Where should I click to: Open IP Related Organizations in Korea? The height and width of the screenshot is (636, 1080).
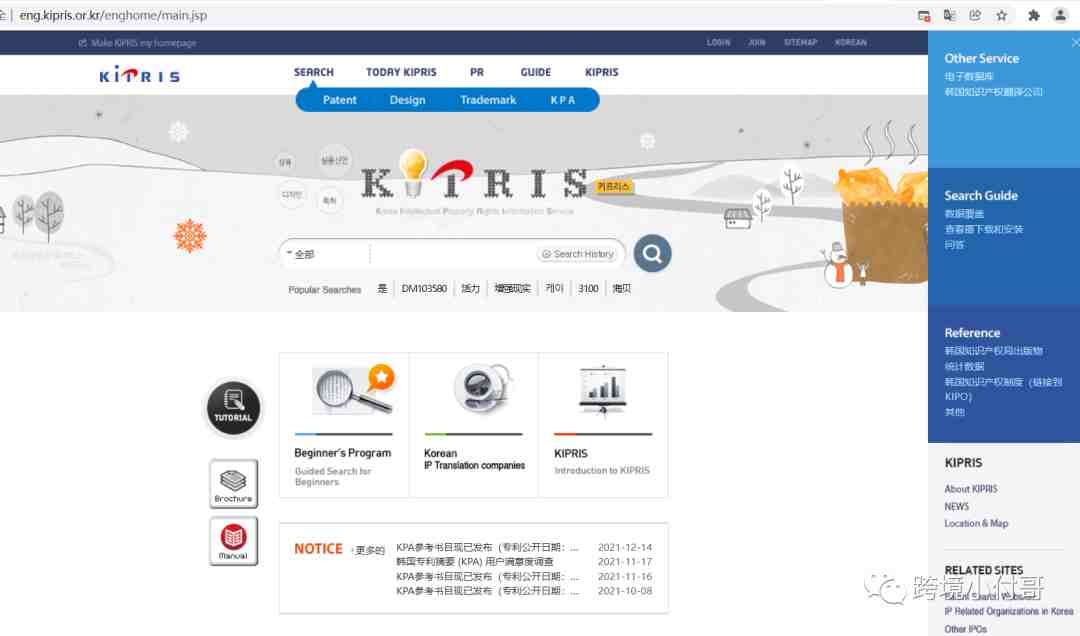tap(1008, 611)
